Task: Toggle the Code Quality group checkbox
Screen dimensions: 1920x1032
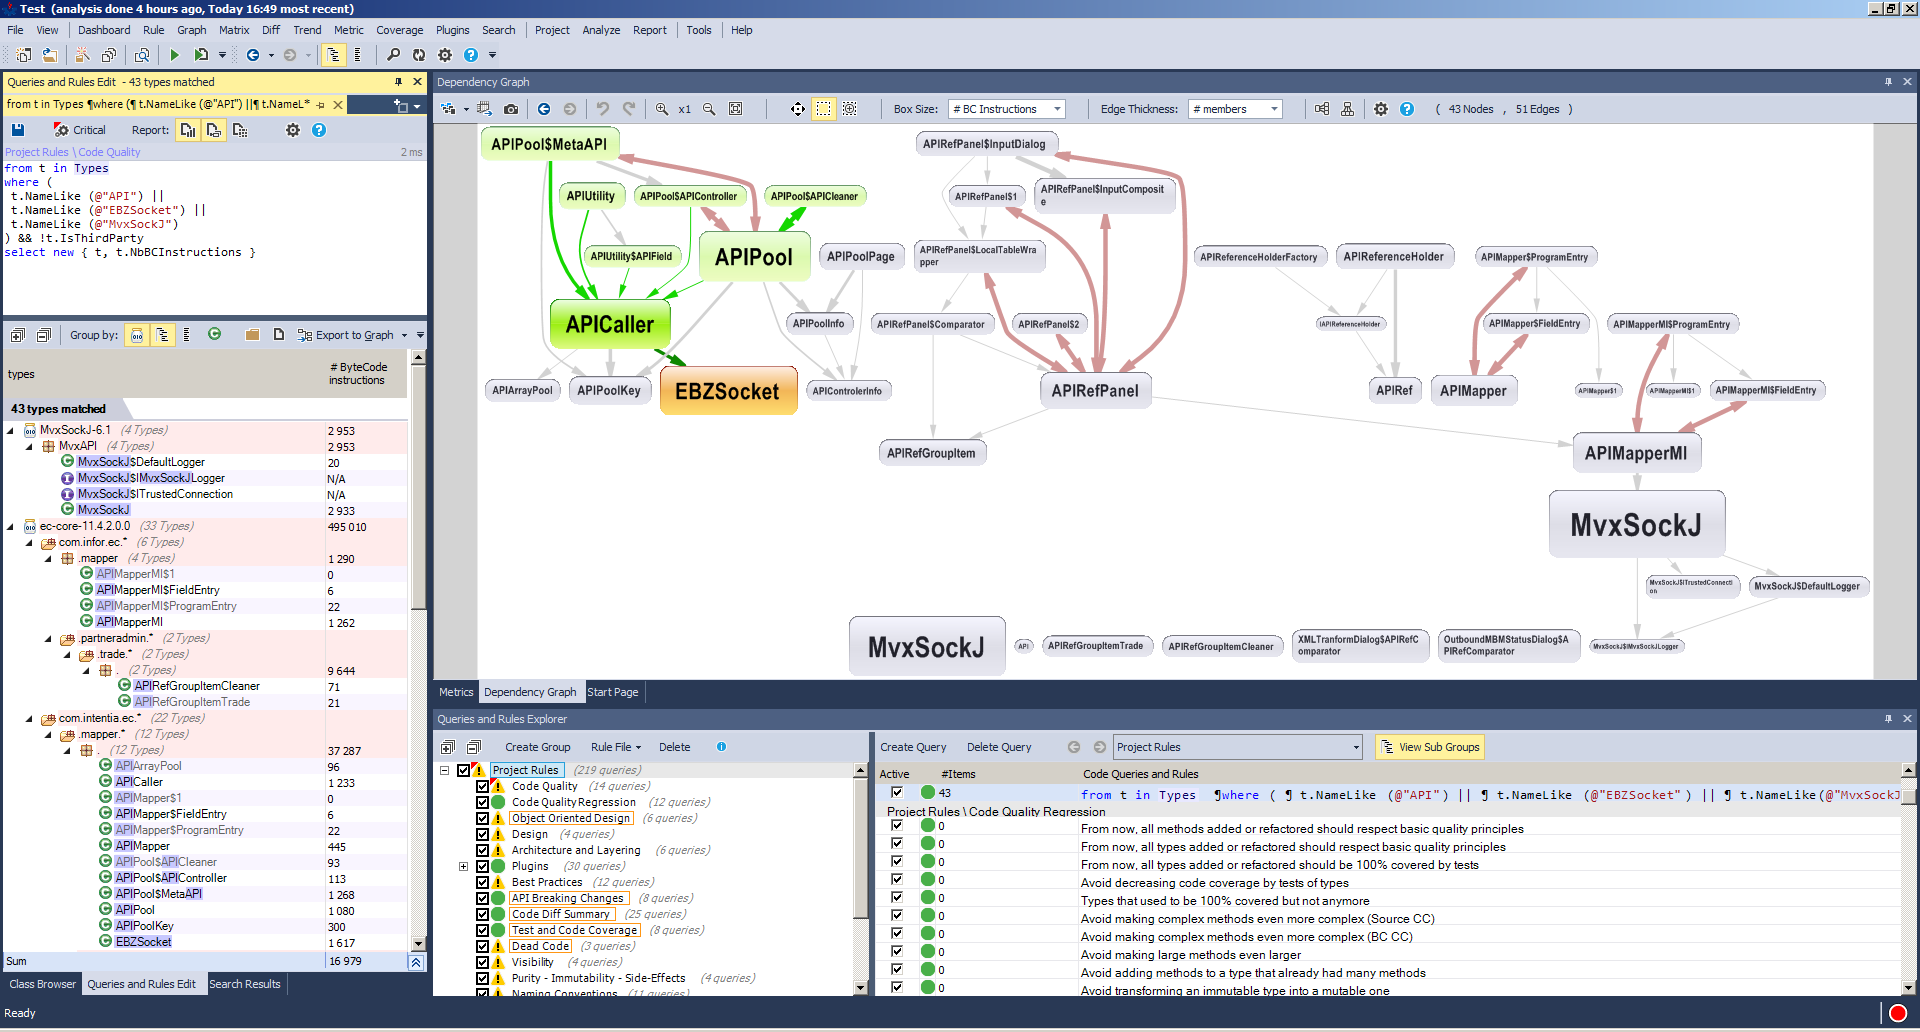Action: [x=483, y=786]
